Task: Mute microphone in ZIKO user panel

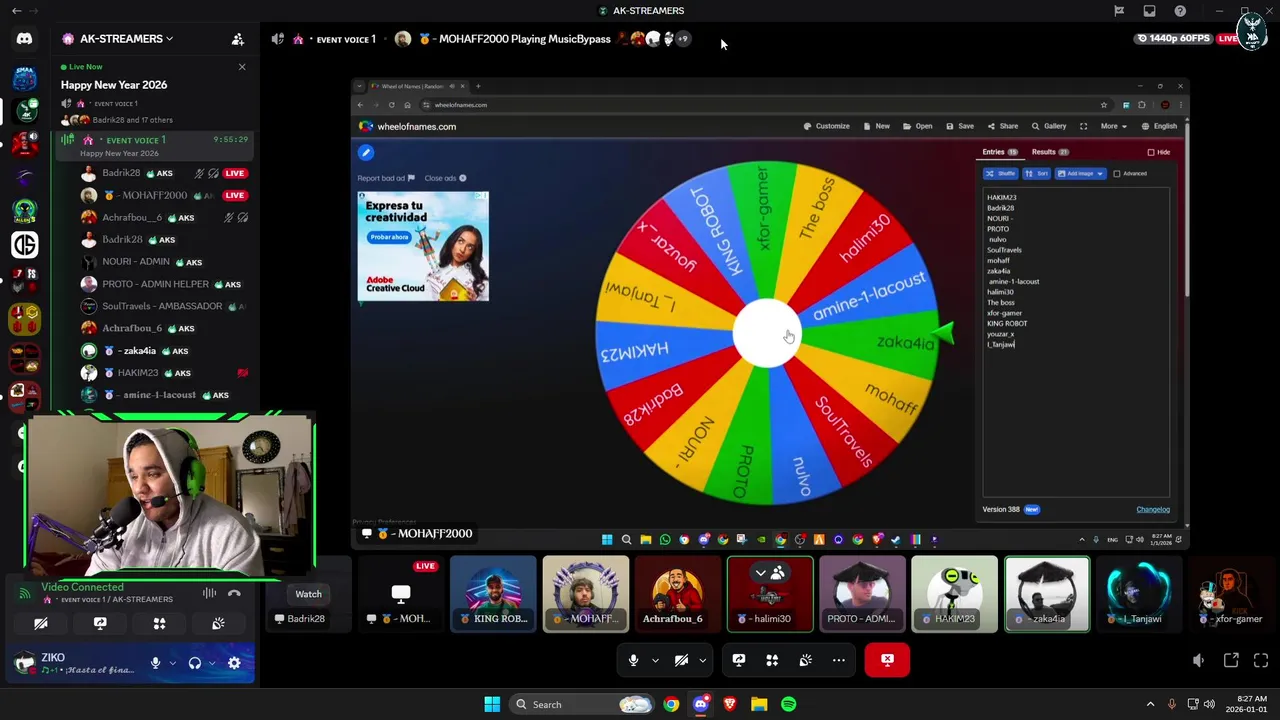Action: tap(155, 663)
